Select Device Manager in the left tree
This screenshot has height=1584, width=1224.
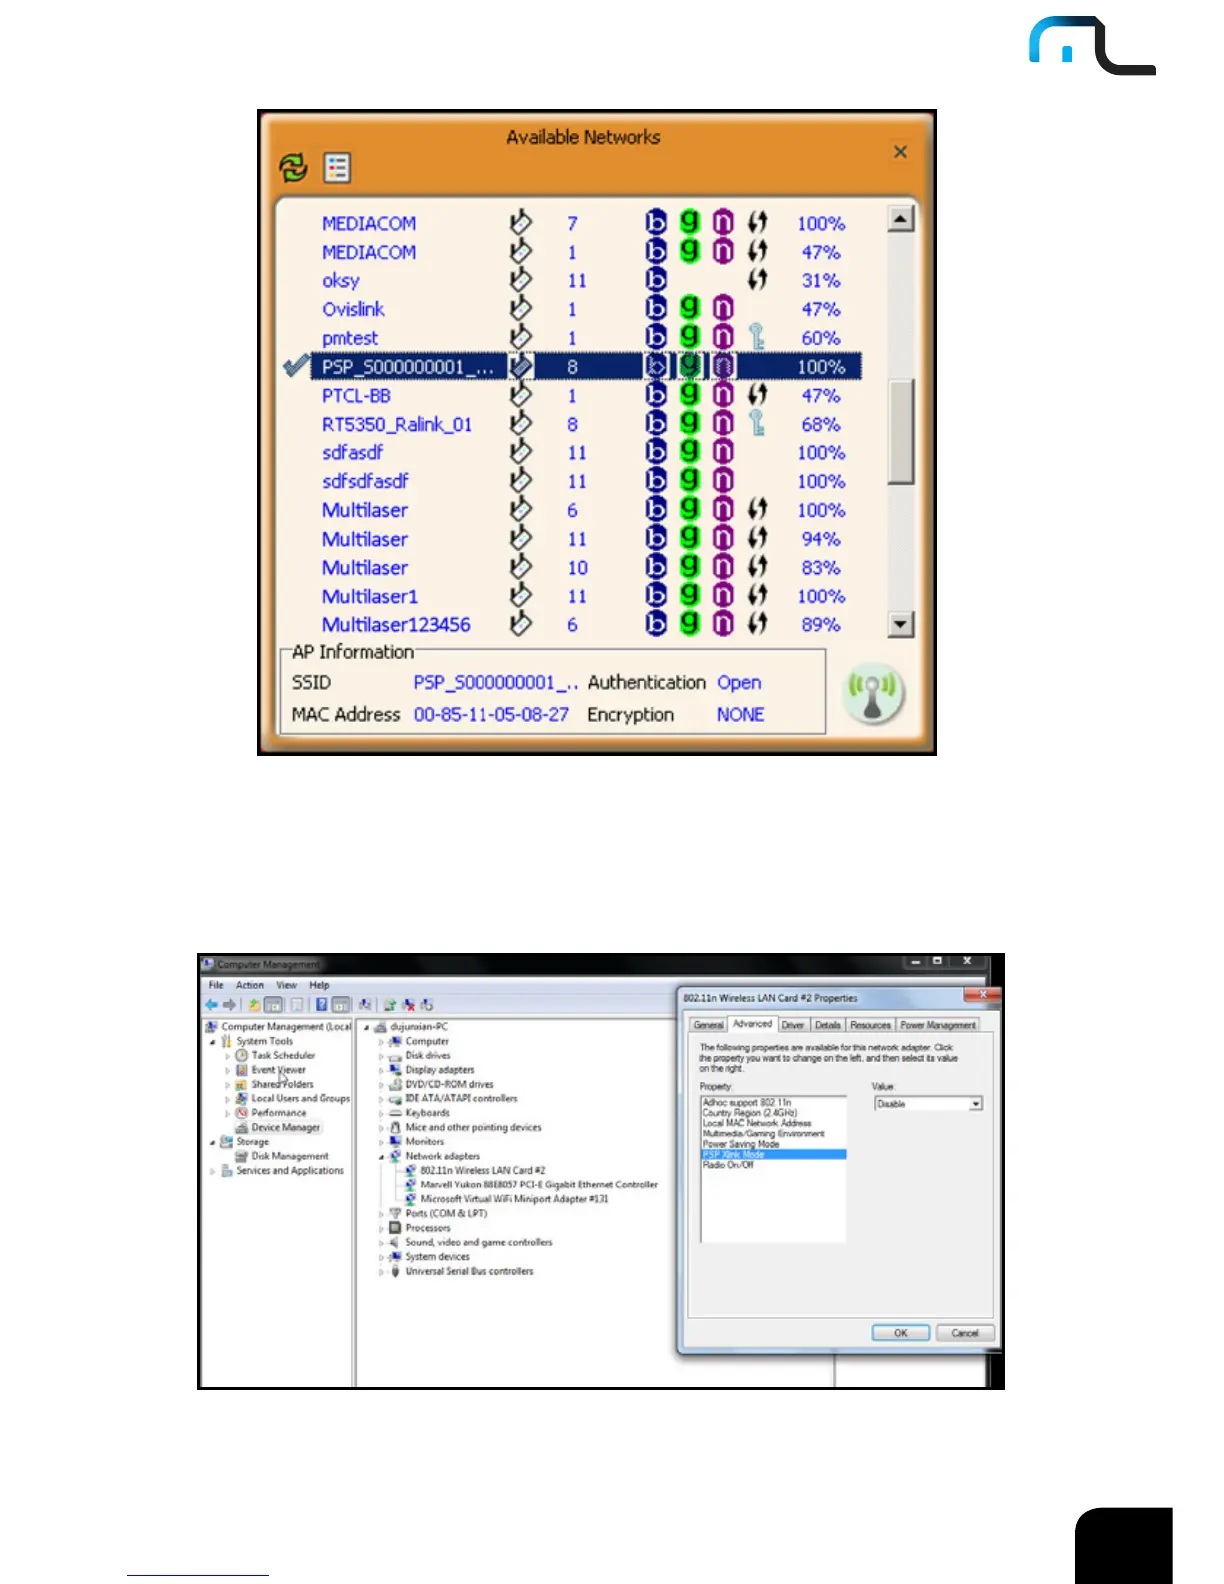[x=285, y=1127]
